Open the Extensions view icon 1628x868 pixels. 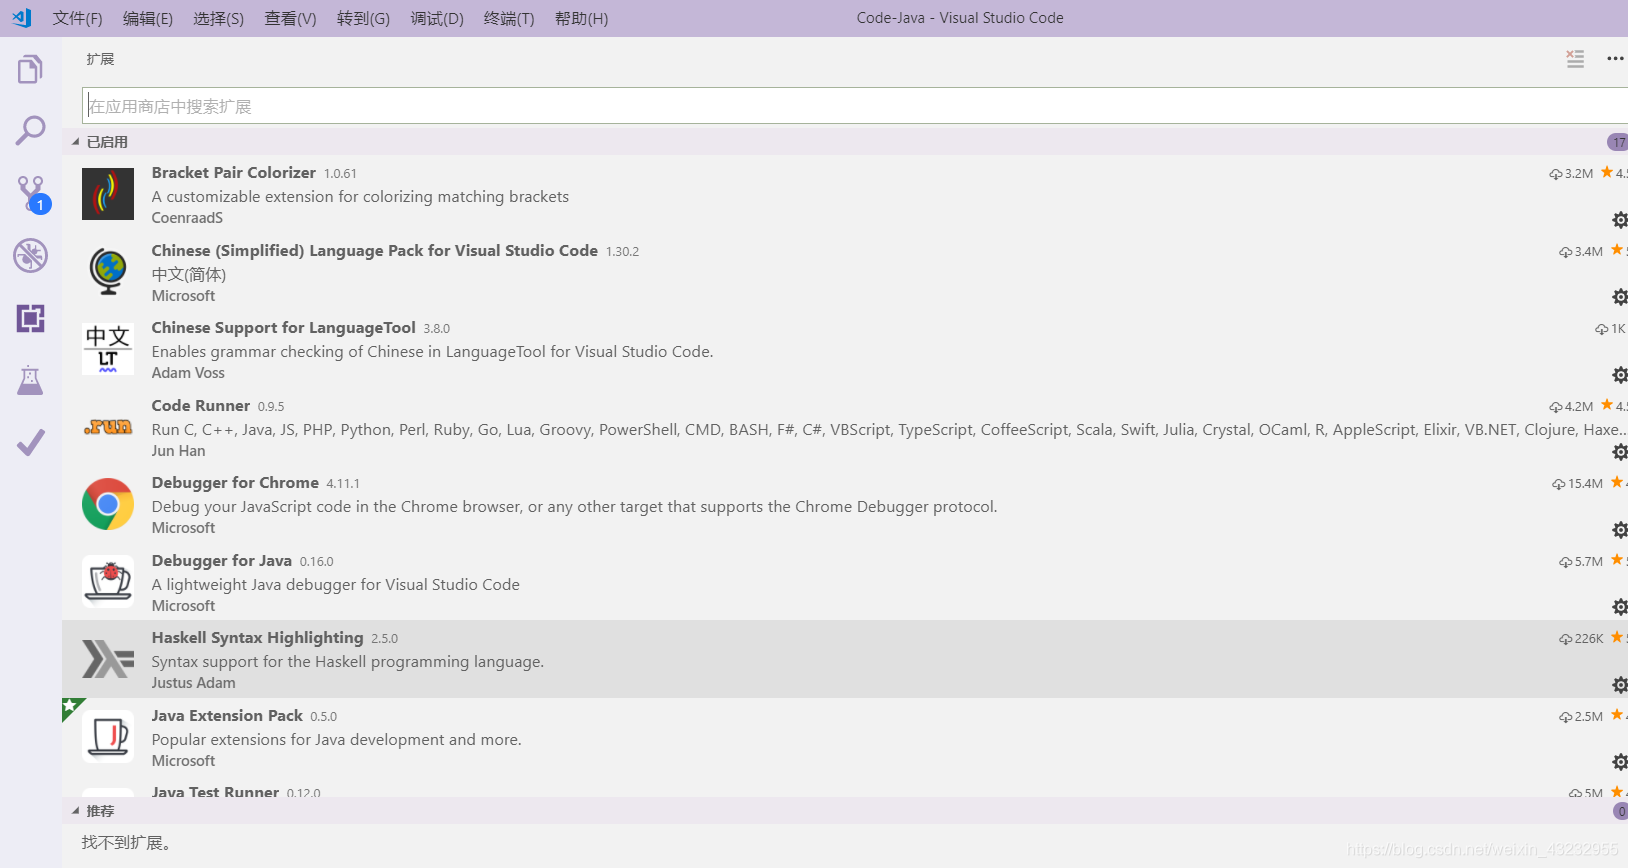click(31, 318)
